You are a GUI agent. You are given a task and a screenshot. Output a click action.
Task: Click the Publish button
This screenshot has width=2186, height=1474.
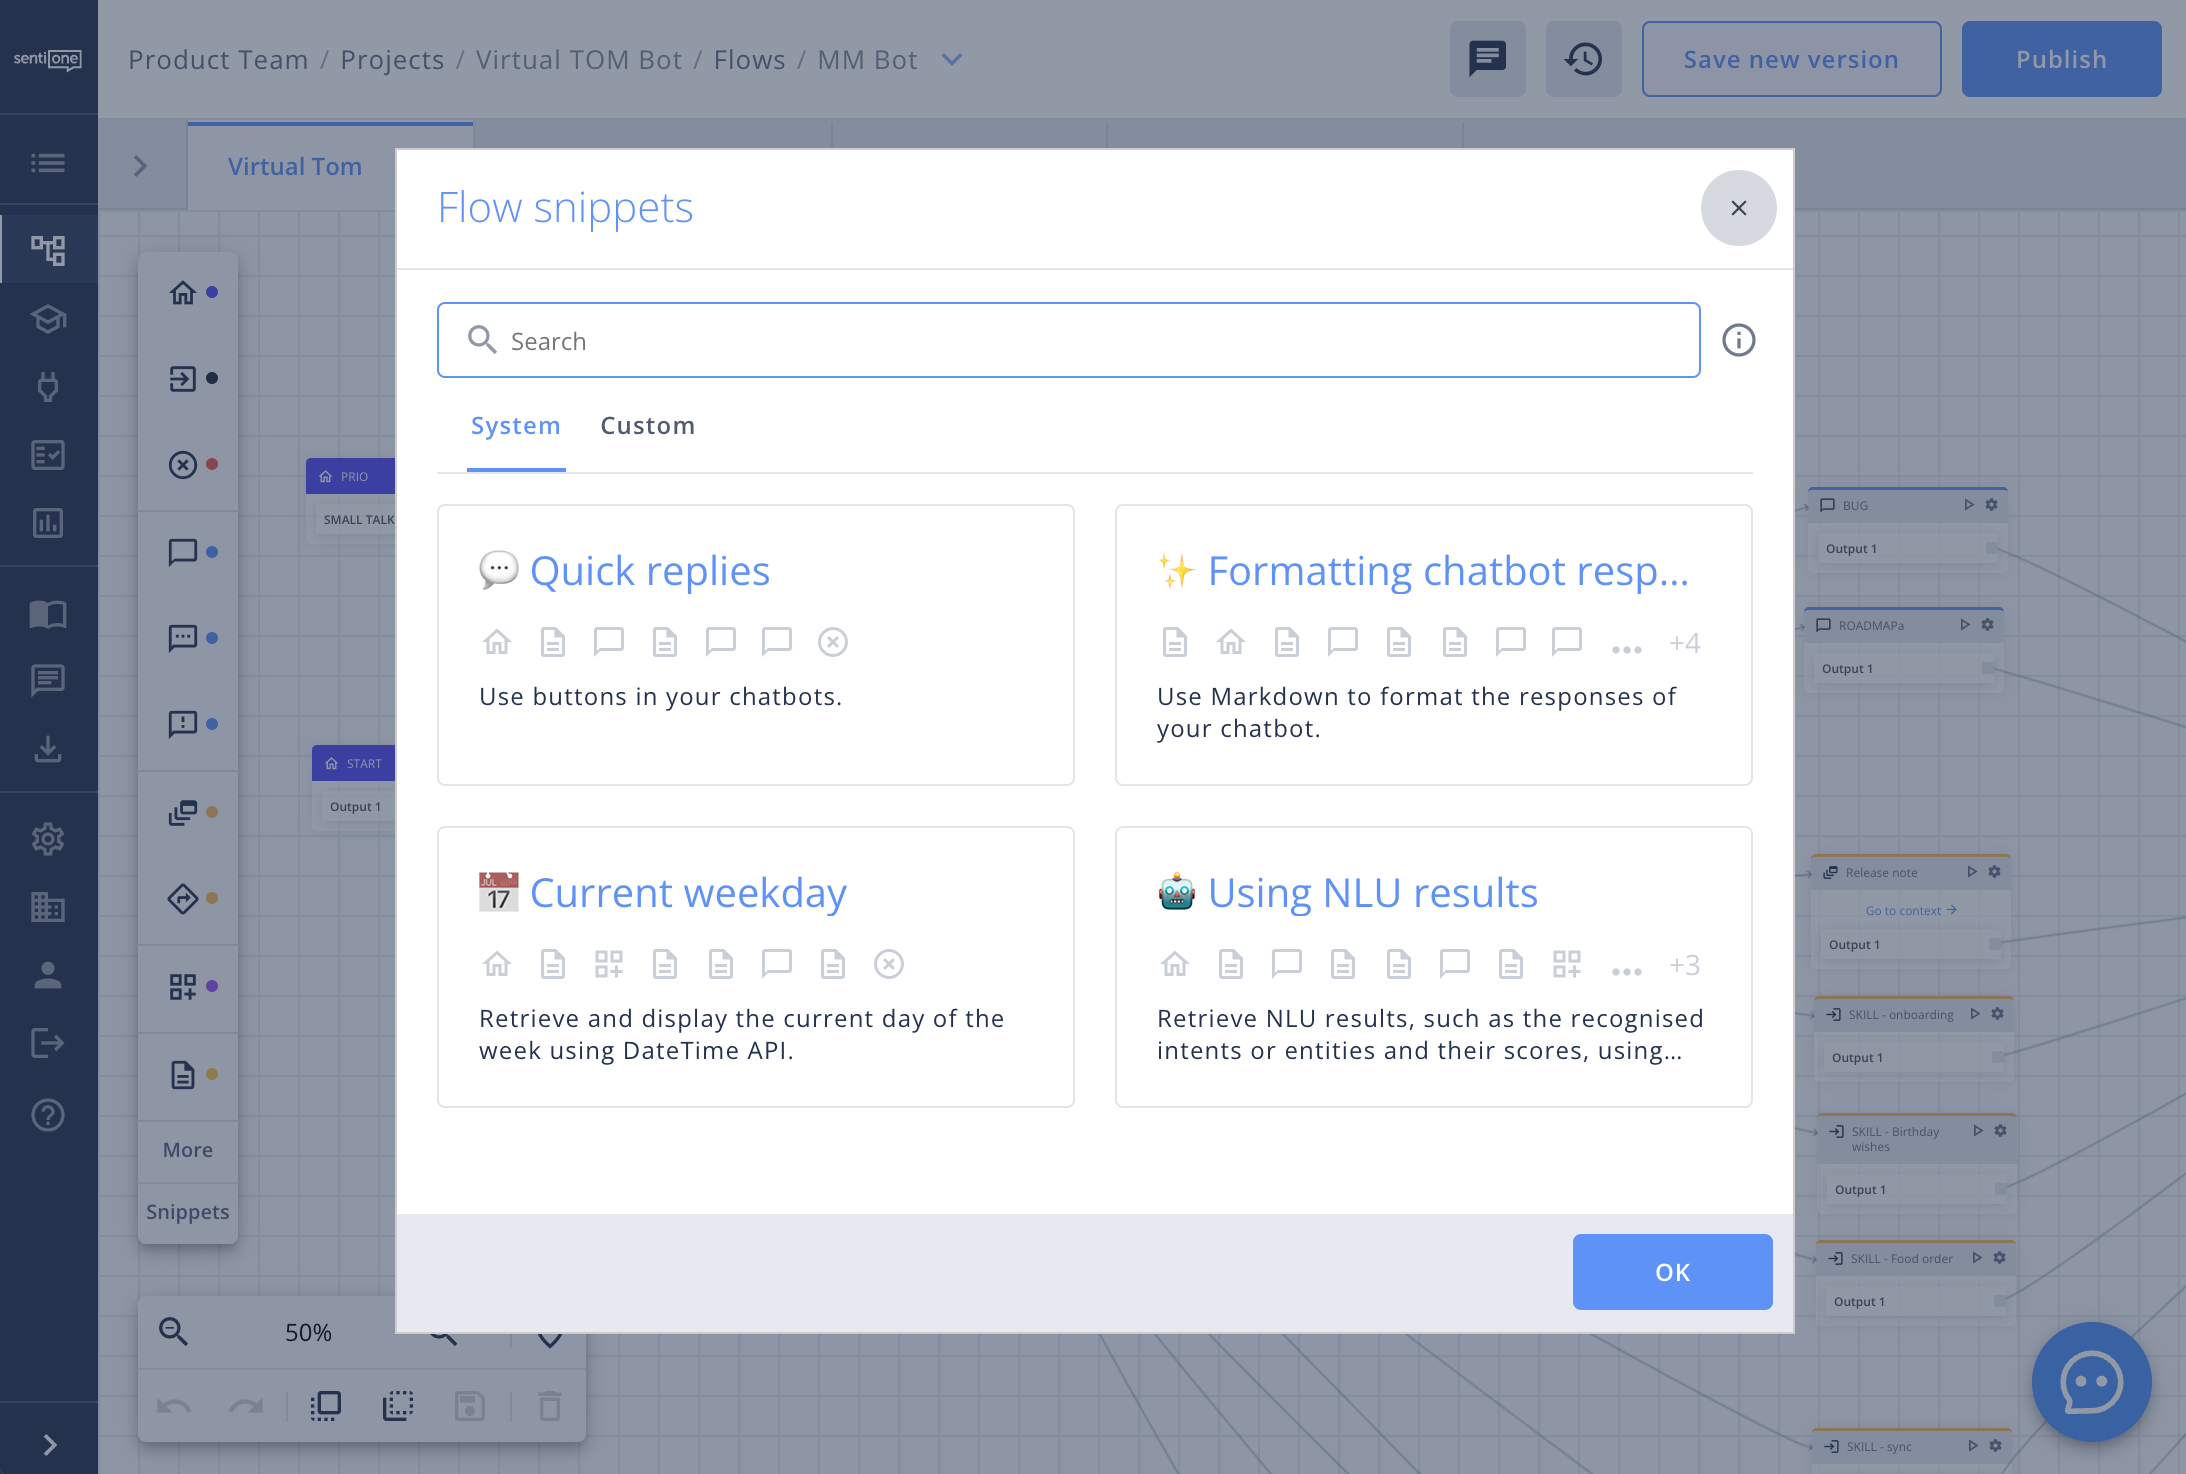(x=2060, y=59)
